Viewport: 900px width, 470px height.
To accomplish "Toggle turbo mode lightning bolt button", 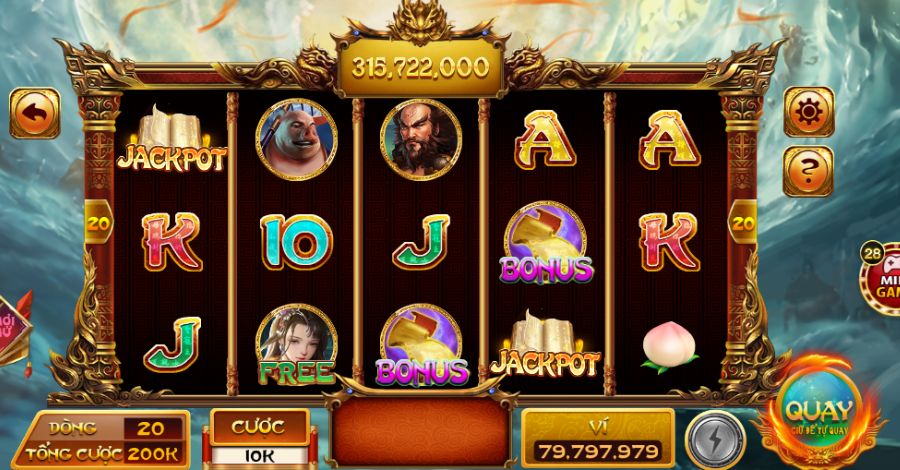I will pyautogui.click(x=715, y=440).
